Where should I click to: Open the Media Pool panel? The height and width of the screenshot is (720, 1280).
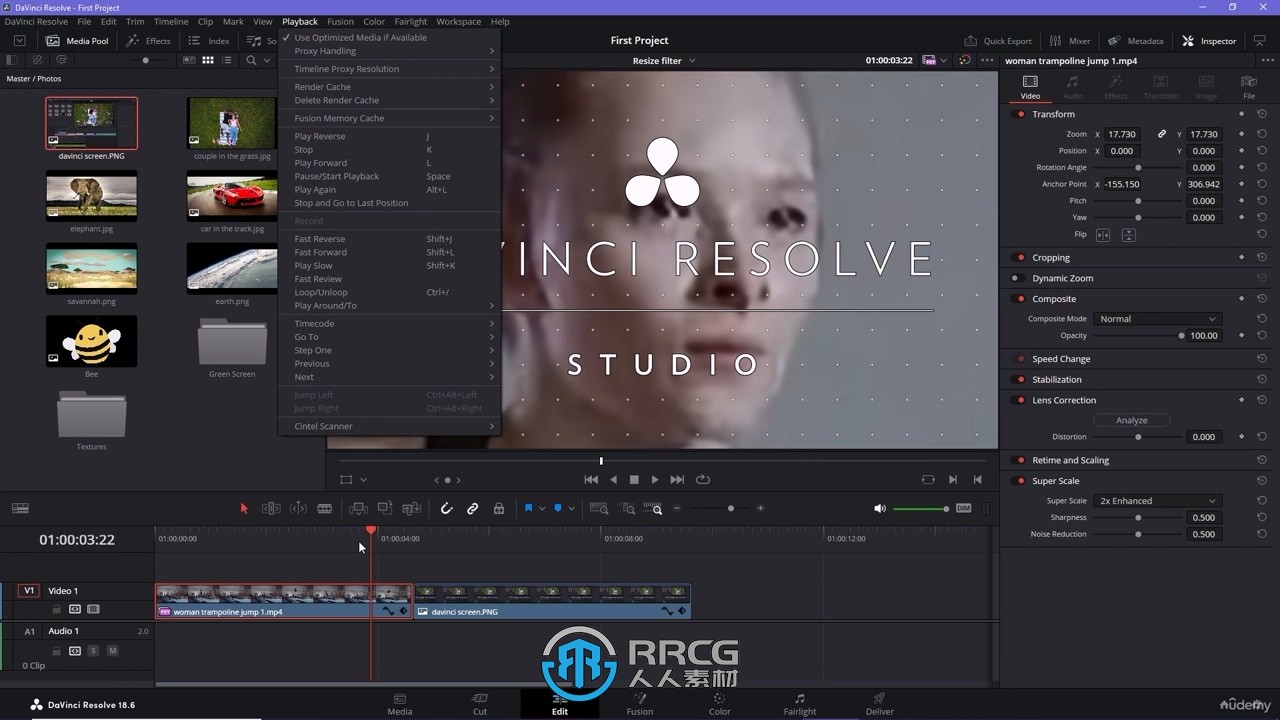78,41
